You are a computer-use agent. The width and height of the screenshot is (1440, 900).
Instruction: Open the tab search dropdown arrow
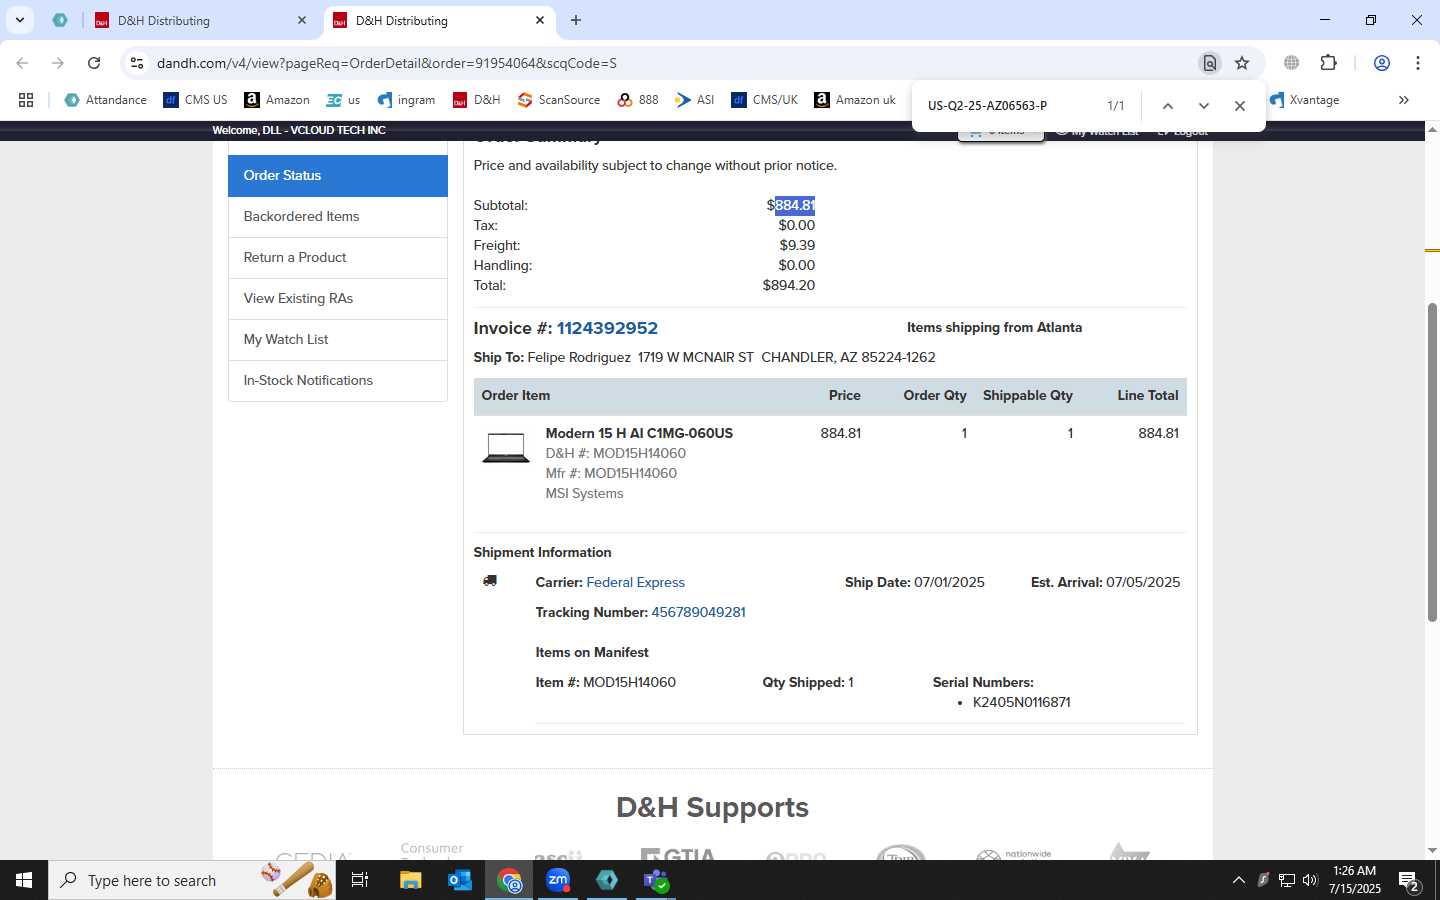pyautogui.click(x=20, y=20)
